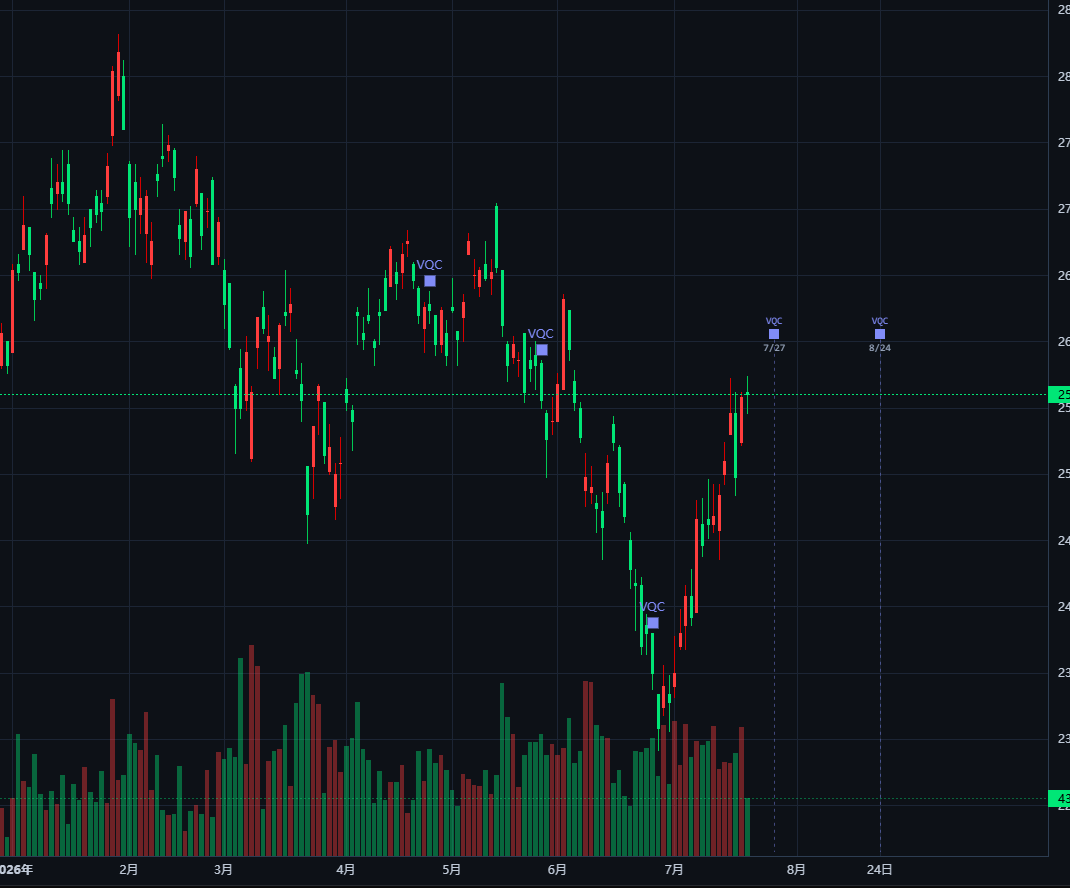Open the future VQC marker dated 8/24
Screen dimensions: 1070x888
(880, 334)
